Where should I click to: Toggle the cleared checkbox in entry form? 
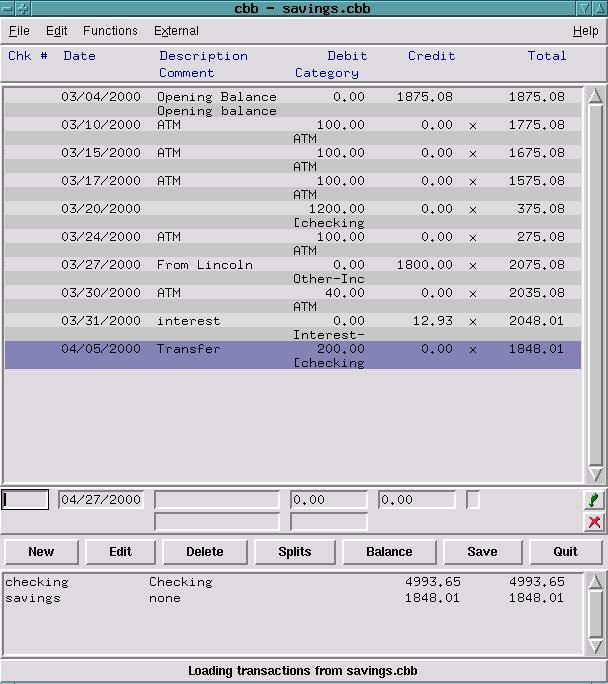pyautogui.click(x=473, y=500)
